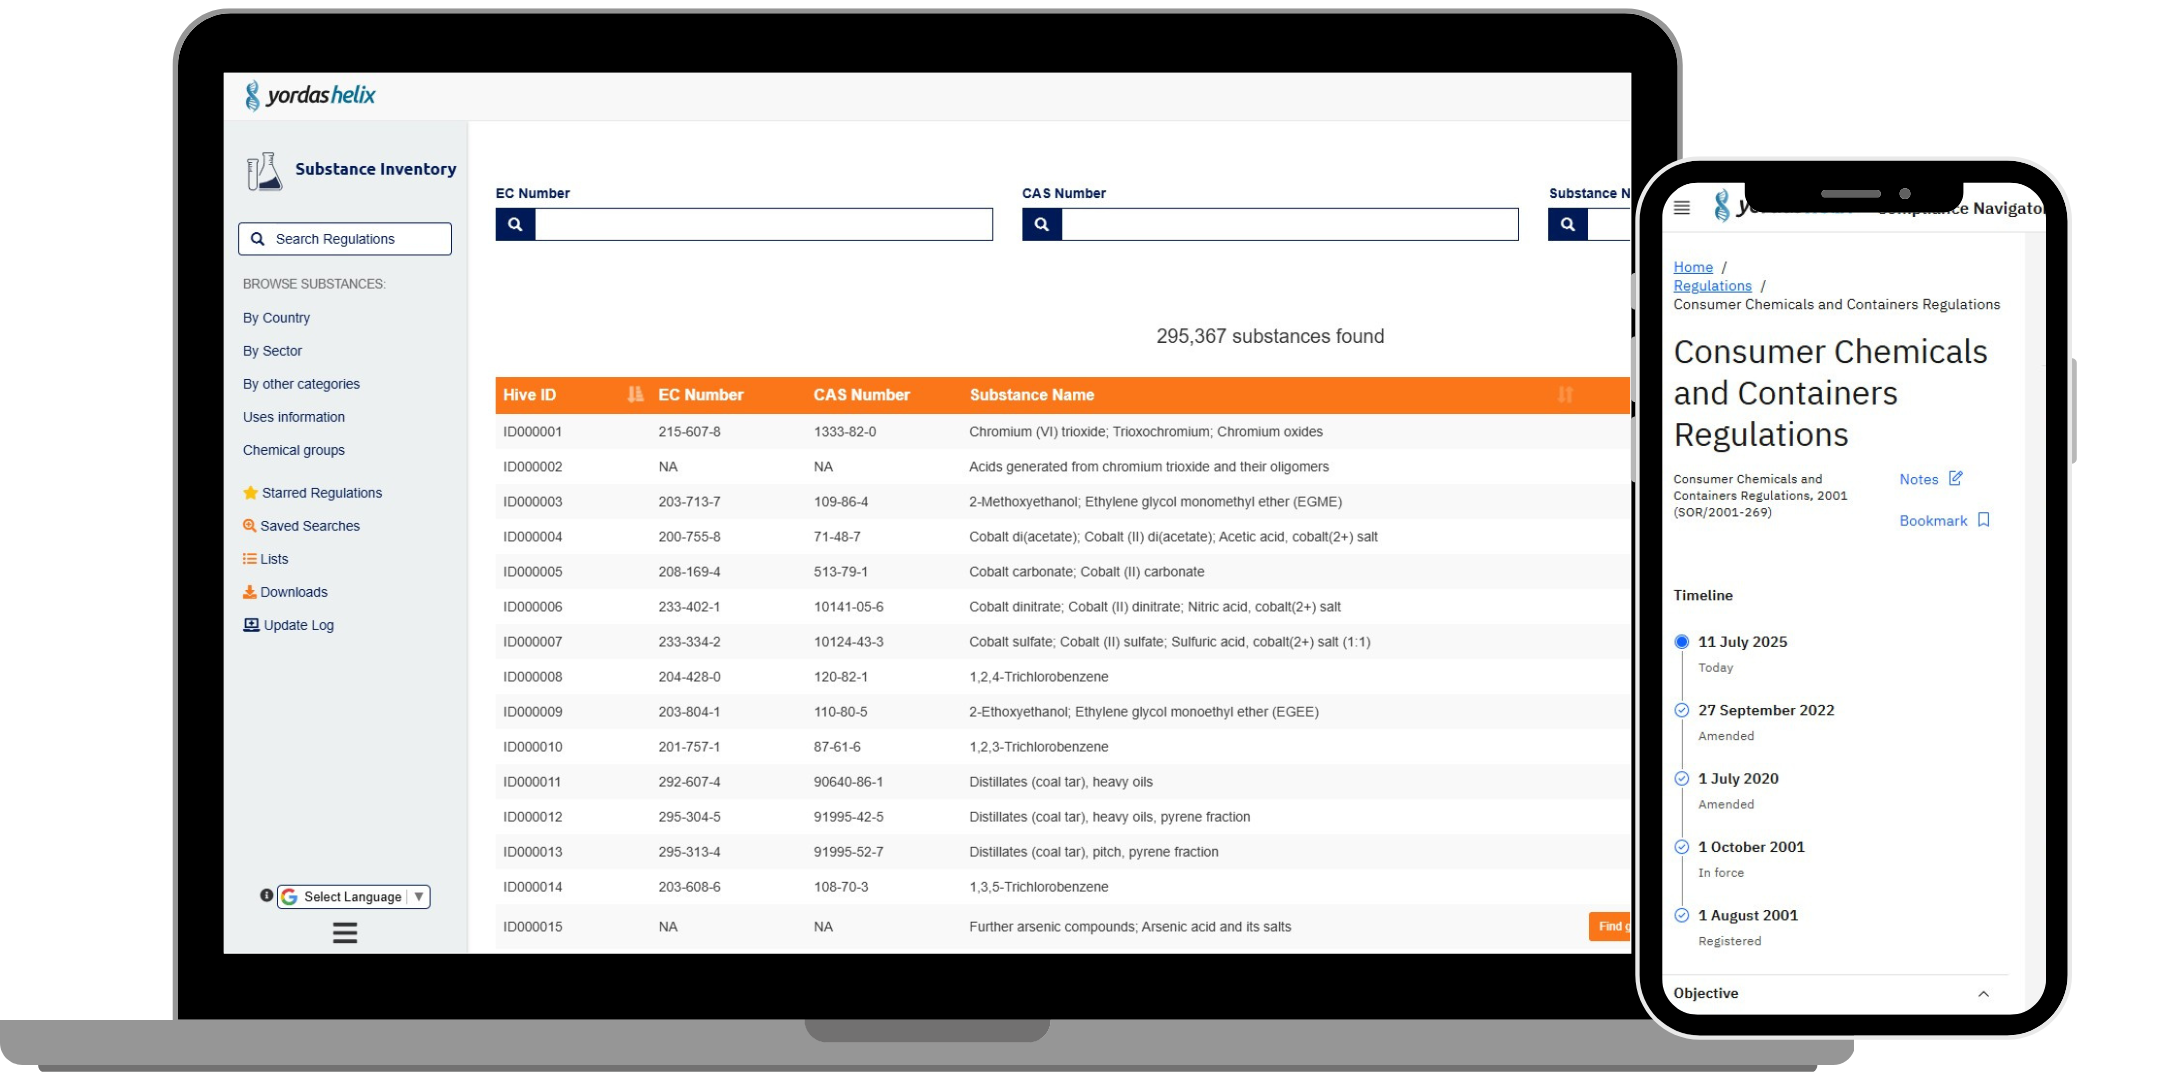Select the 1 October 2001 timeline point
The height and width of the screenshot is (1080, 2160).
1682,847
